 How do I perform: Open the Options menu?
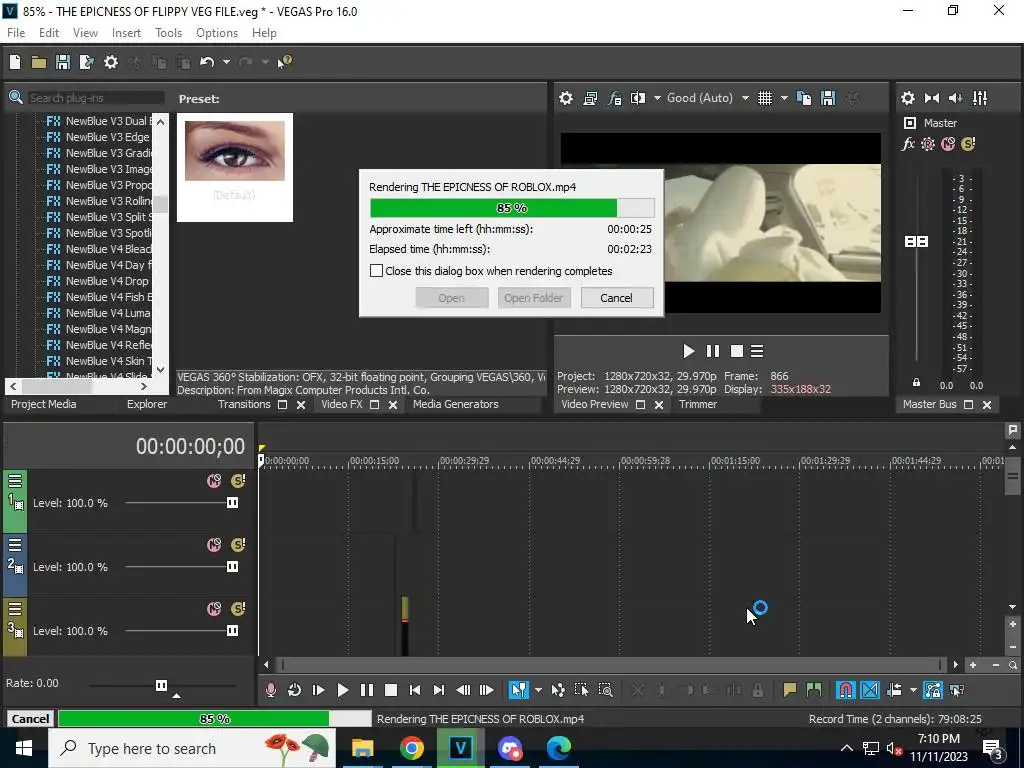pyautogui.click(x=217, y=33)
